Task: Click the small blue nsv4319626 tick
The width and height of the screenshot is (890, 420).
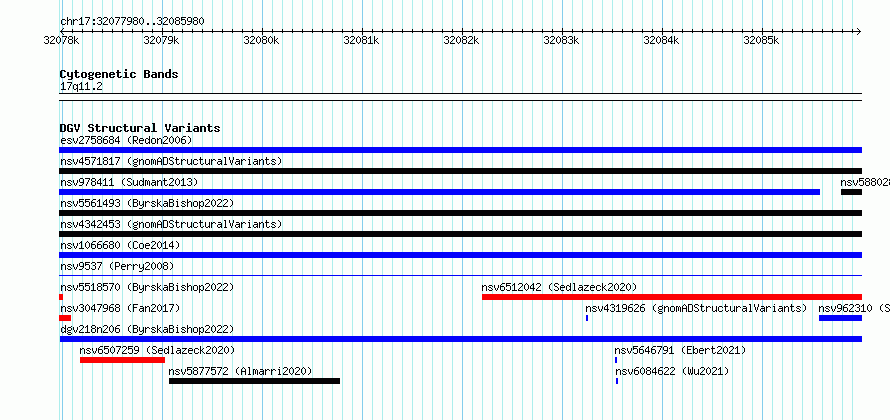Action: [x=587, y=318]
